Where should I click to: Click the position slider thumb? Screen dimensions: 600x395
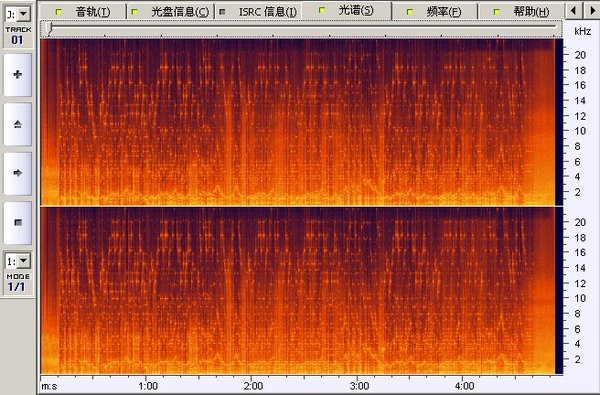[49, 27]
